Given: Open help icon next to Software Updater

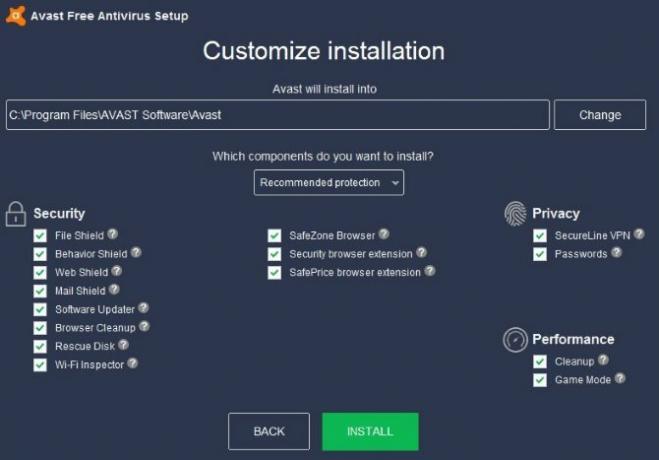Looking at the screenshot, I should tap(143, 308).
